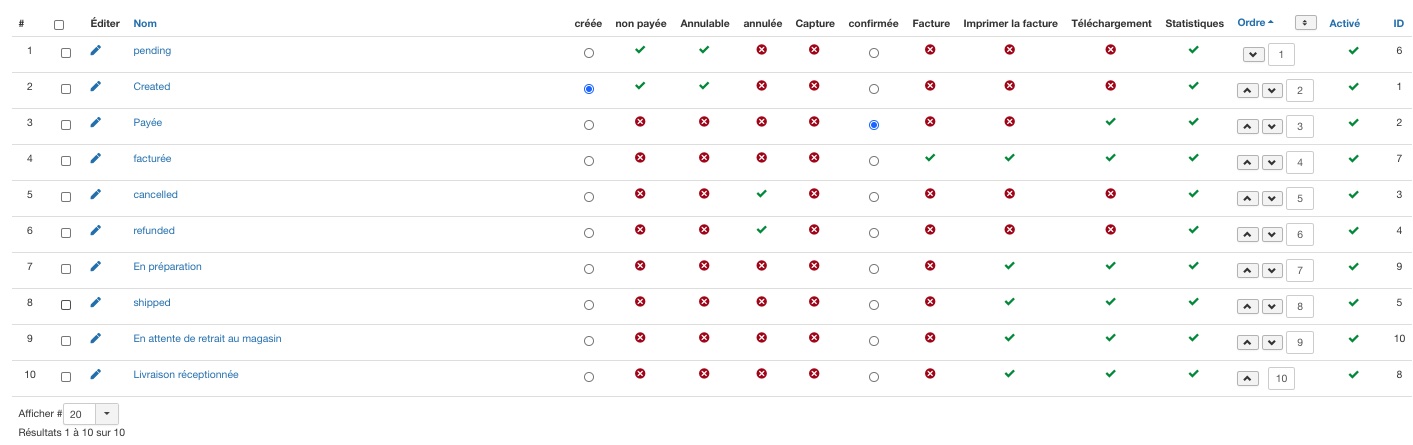The height and width of the screenshot is (445, 1413).
Task: Toggle the Téléchargement check for facturée
Action: [x=1110, y=158]
